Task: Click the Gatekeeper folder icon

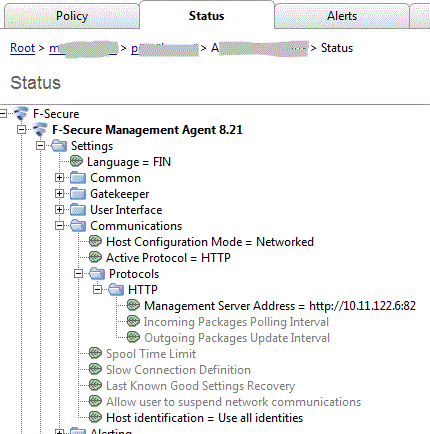Action: coord(78,194)
